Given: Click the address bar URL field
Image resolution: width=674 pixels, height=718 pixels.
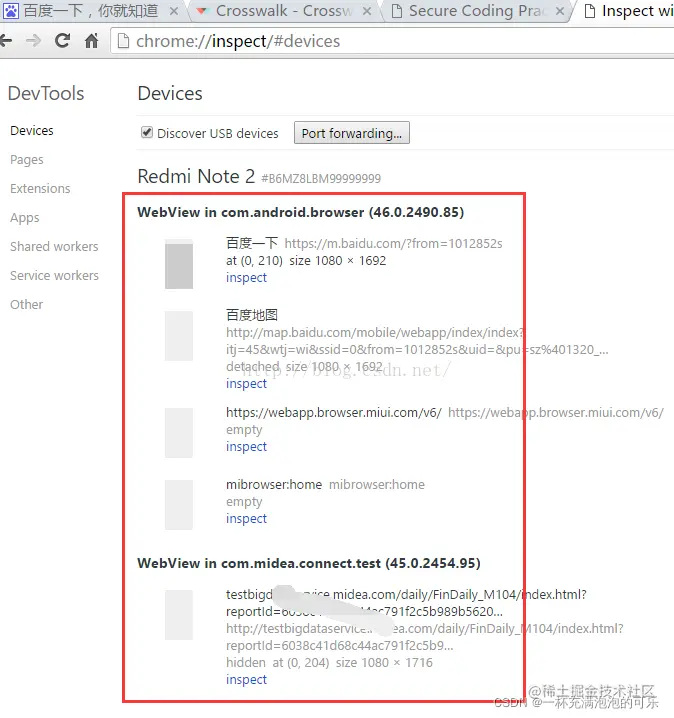Looking at the screenshot, I should coord(394,41).
